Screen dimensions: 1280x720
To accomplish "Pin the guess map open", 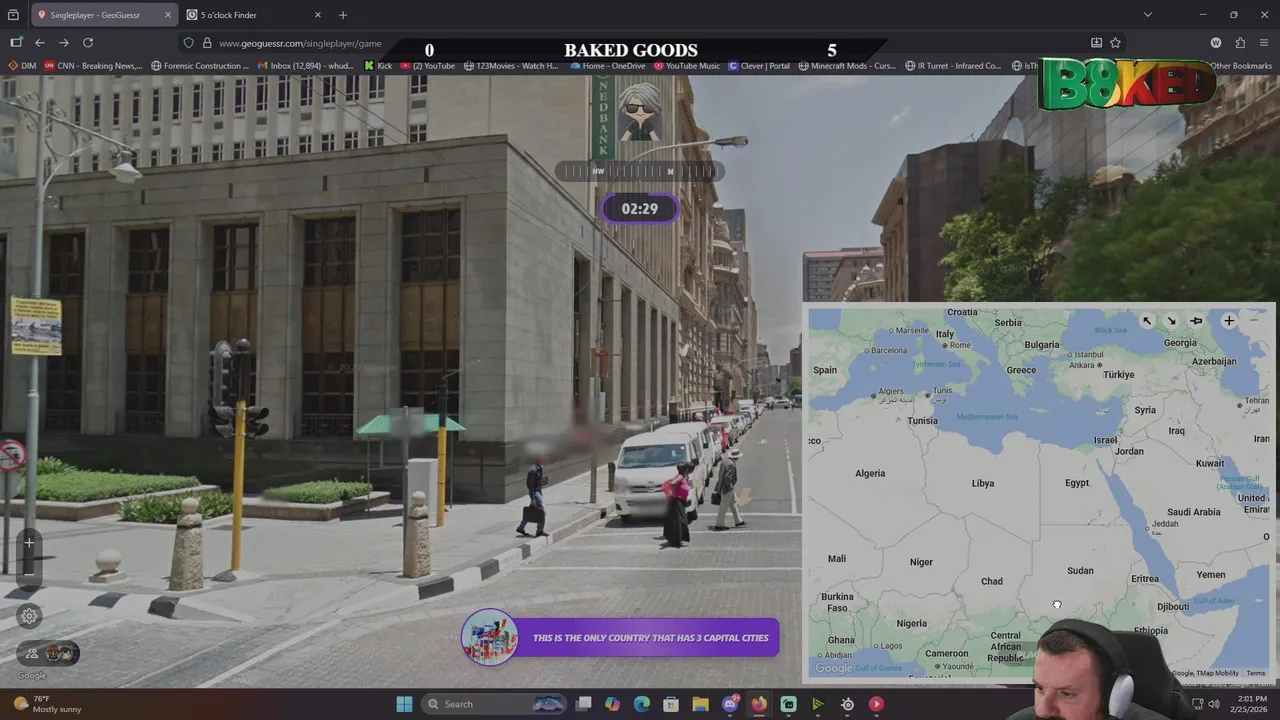I will click(1196, 321).
